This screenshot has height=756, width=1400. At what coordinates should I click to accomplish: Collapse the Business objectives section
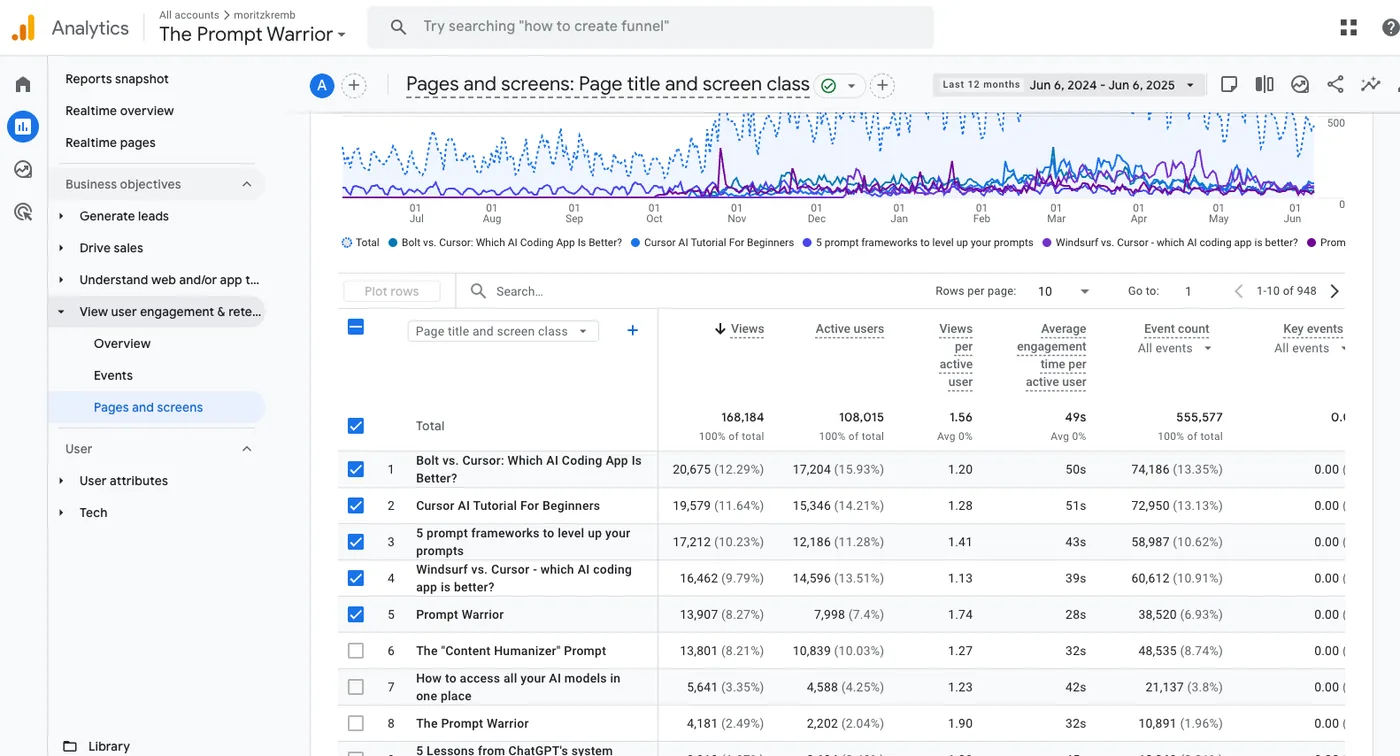(247, 184)
